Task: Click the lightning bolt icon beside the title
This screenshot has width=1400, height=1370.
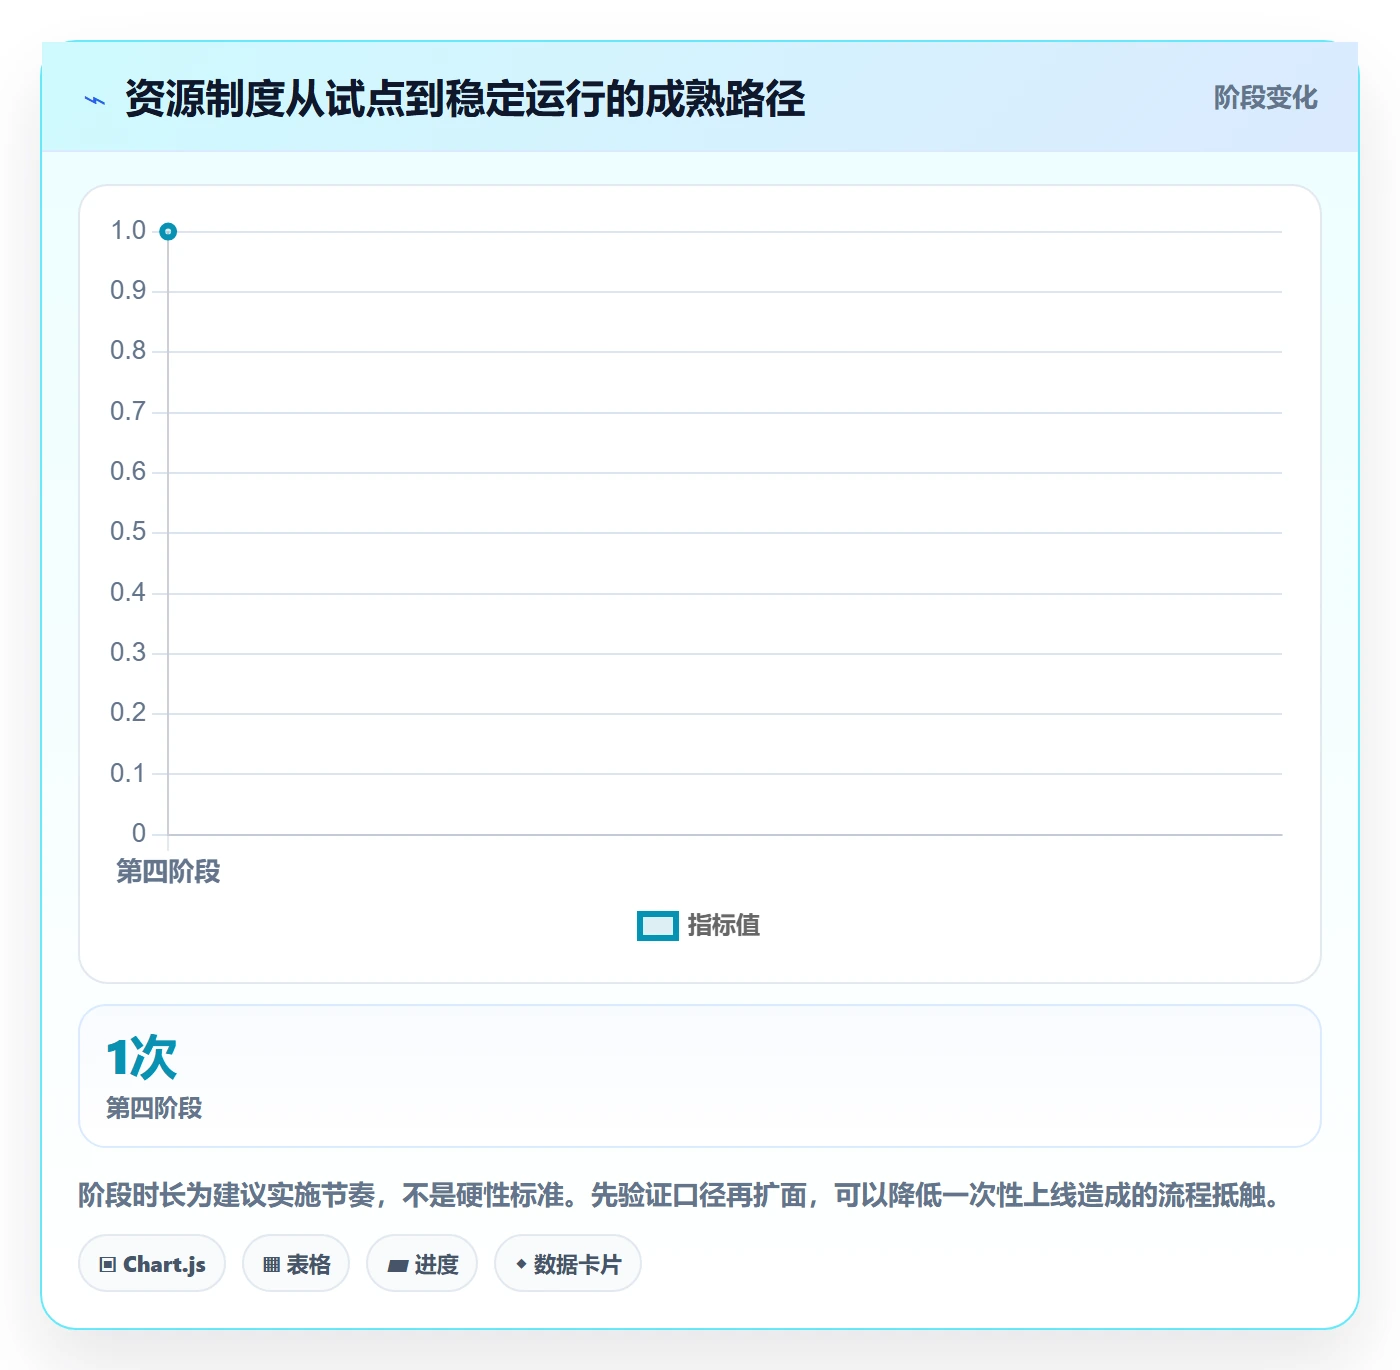Action: (95, 100)
